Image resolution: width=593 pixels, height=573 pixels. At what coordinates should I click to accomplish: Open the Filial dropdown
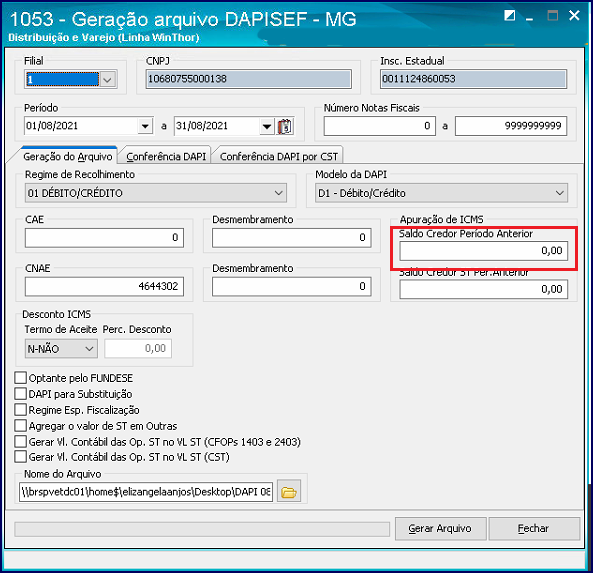pyautogui.click(x=108, y=79)
